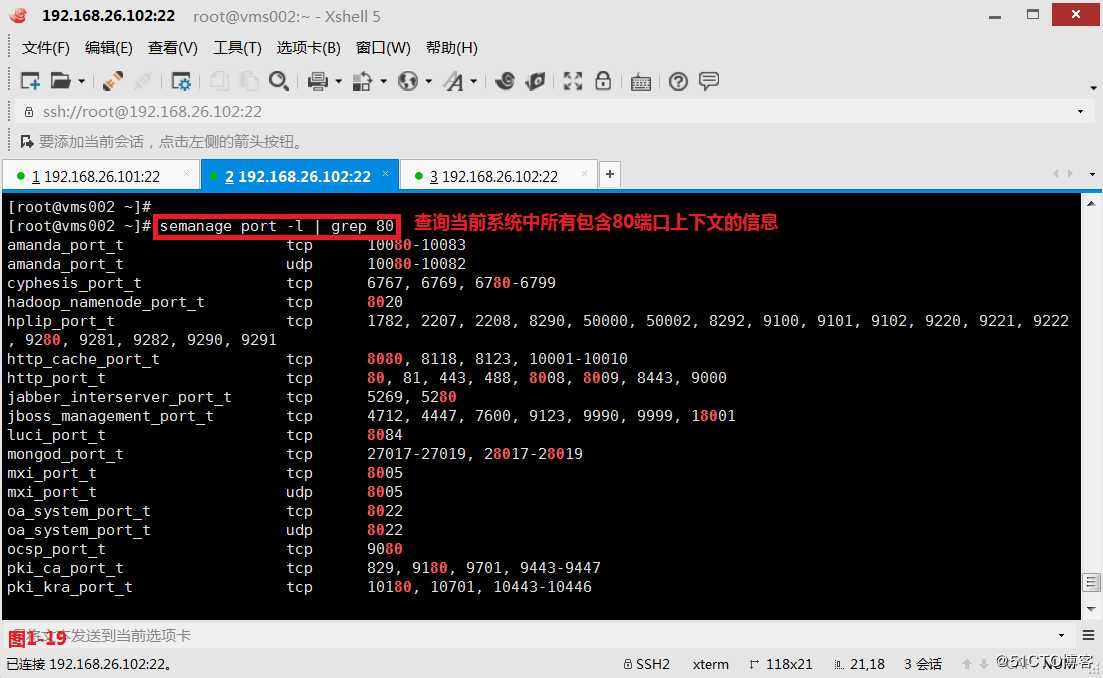
Task: Expand the Open folder dropdown arrow
Action: point(82,82)
